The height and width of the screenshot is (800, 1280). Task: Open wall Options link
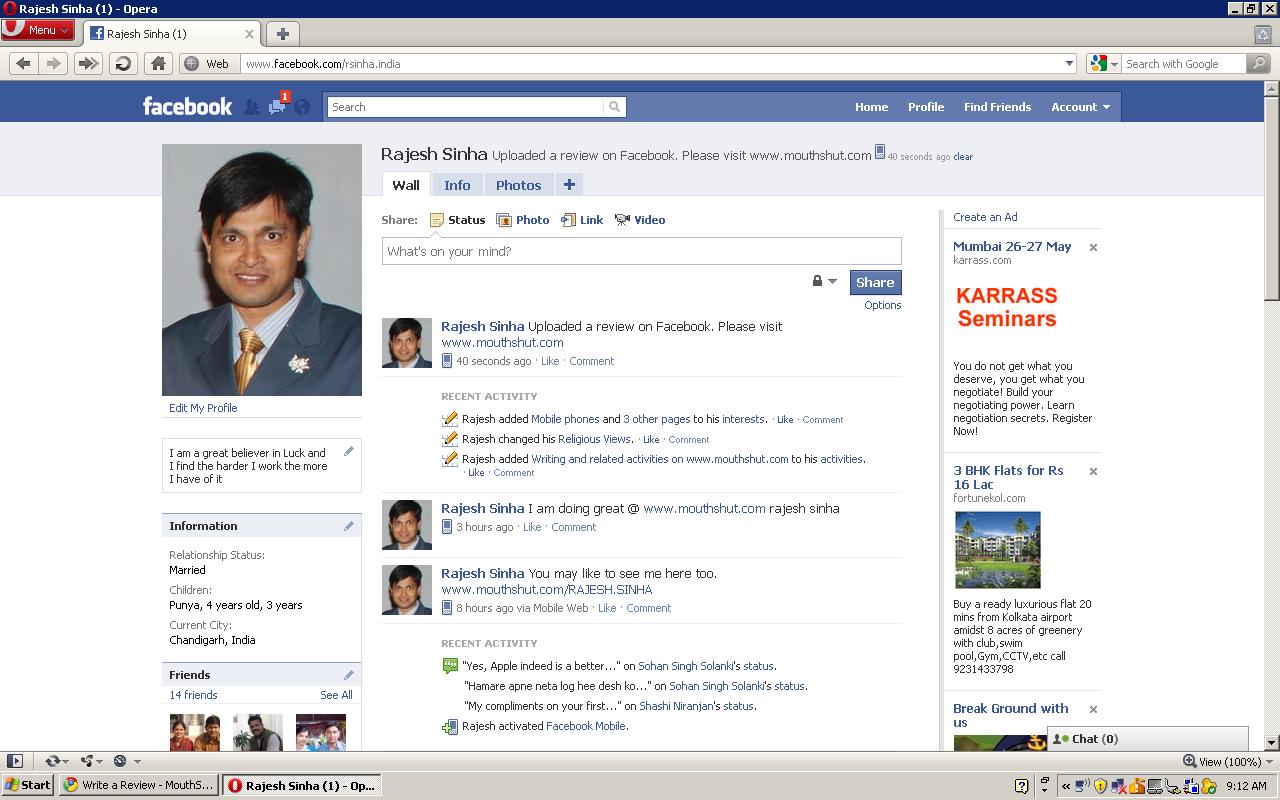pos(882,305)
